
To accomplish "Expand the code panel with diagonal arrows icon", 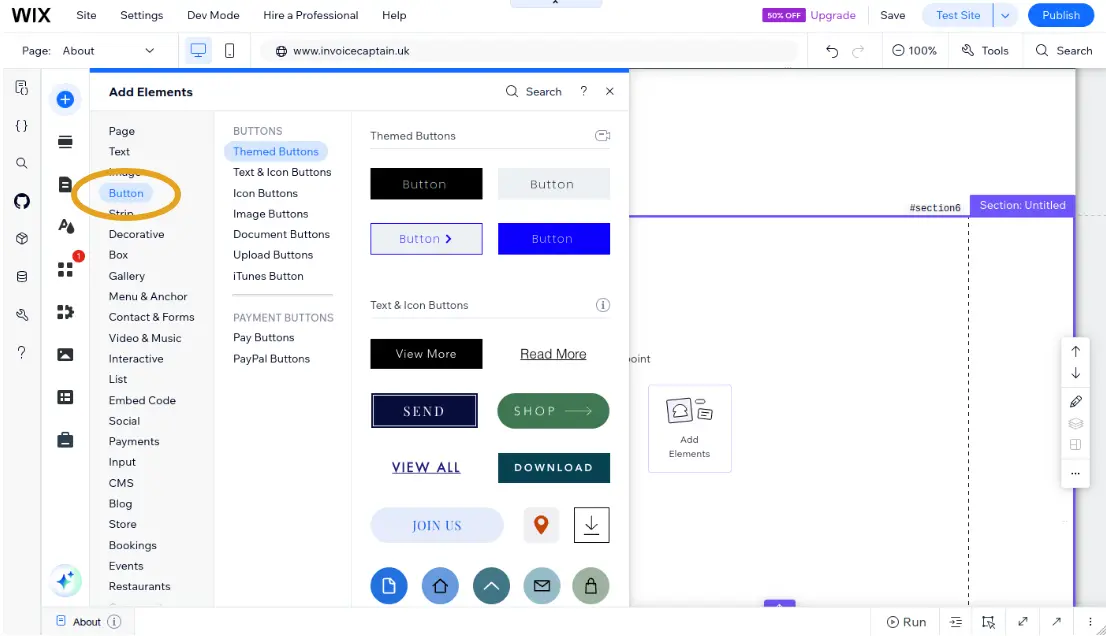I will click(1023, 622).
